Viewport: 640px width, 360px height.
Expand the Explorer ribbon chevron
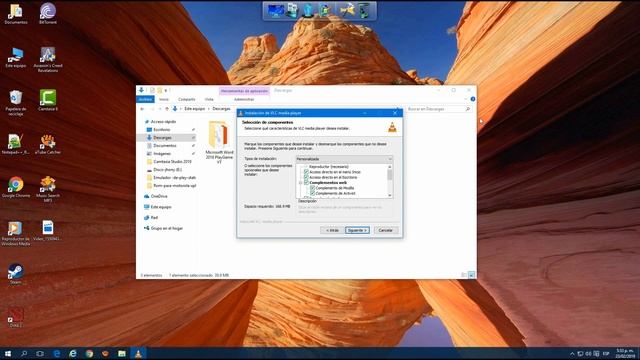(x=466, y=99)
